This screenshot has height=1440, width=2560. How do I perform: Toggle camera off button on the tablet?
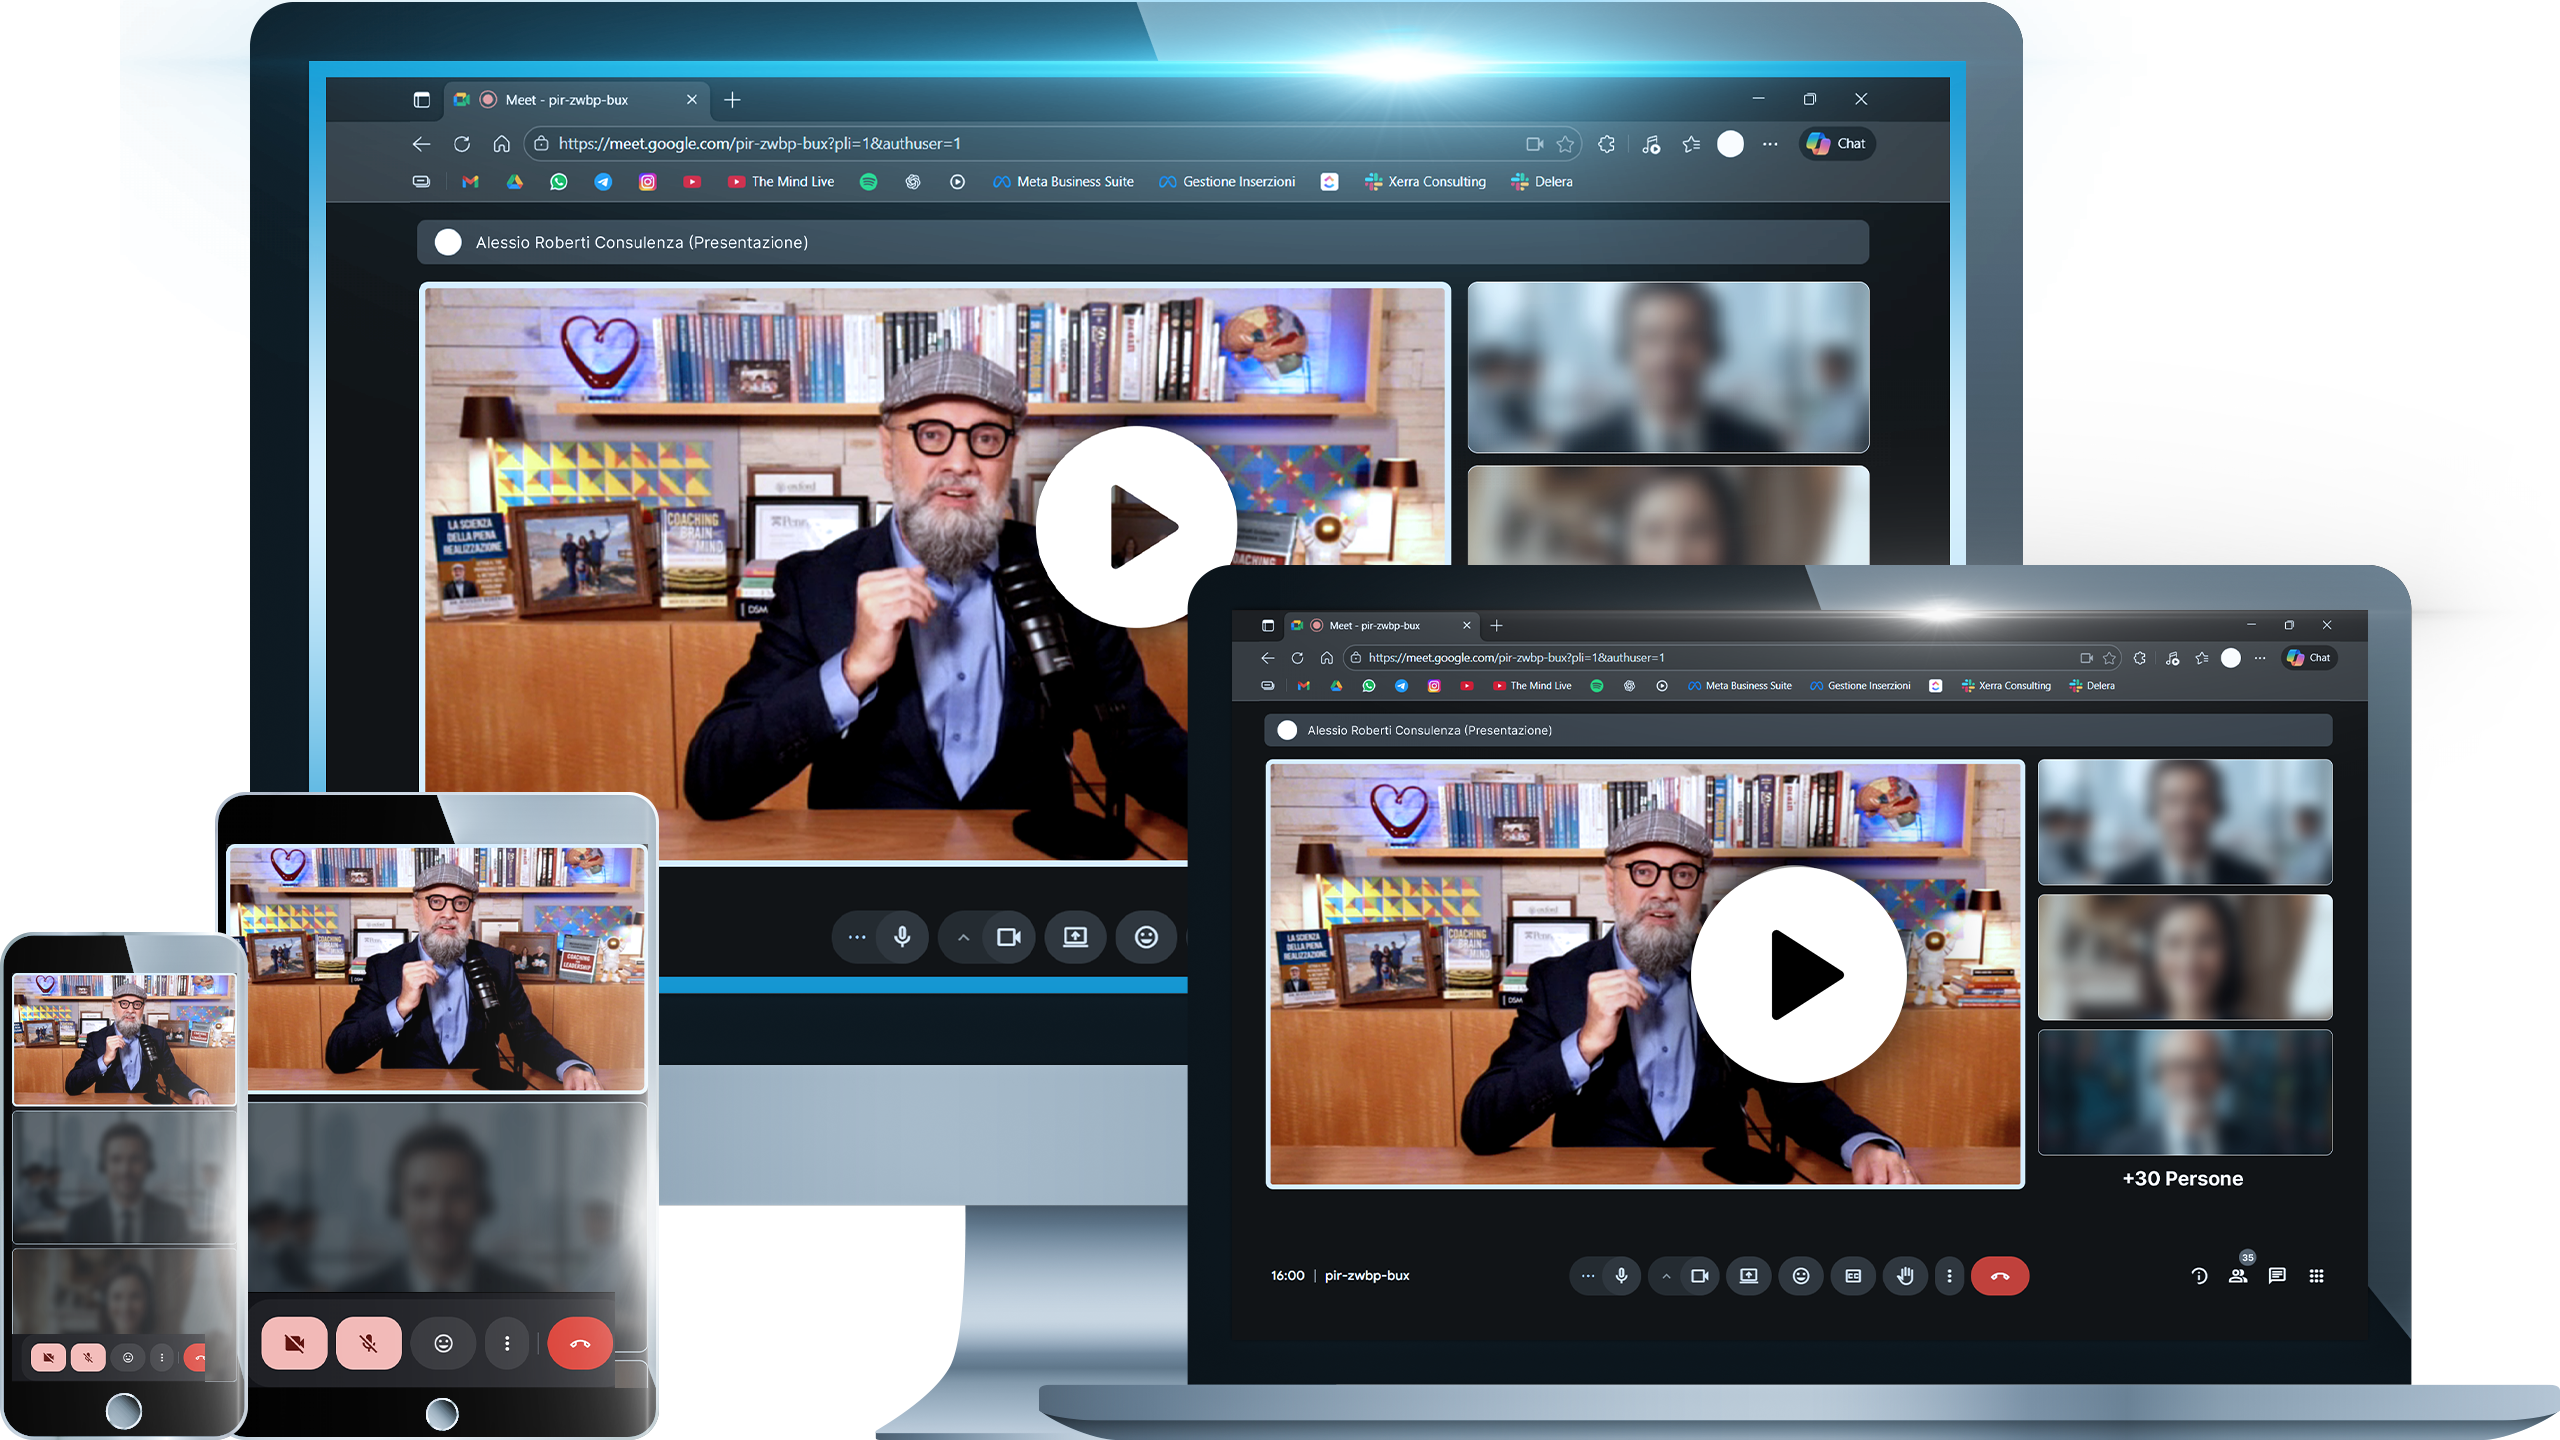point(294,1343)
